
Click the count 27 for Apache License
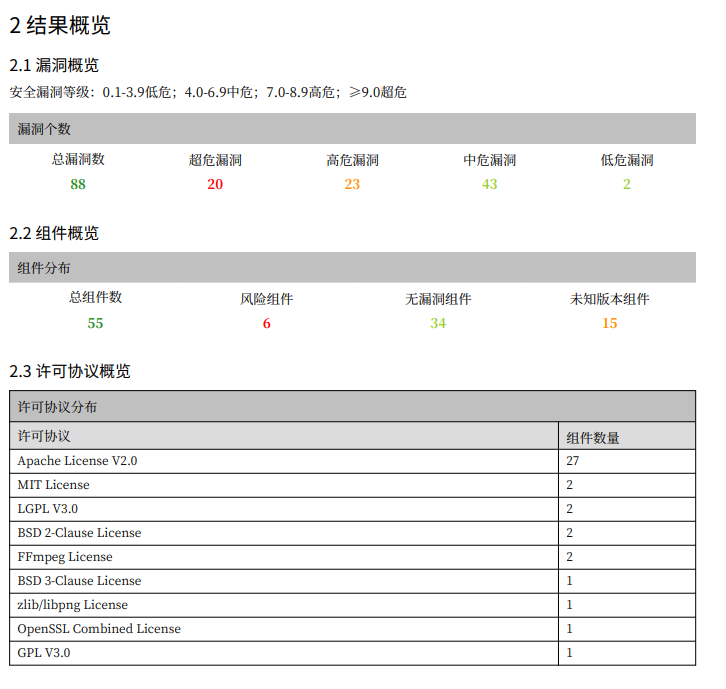[573, 461]
